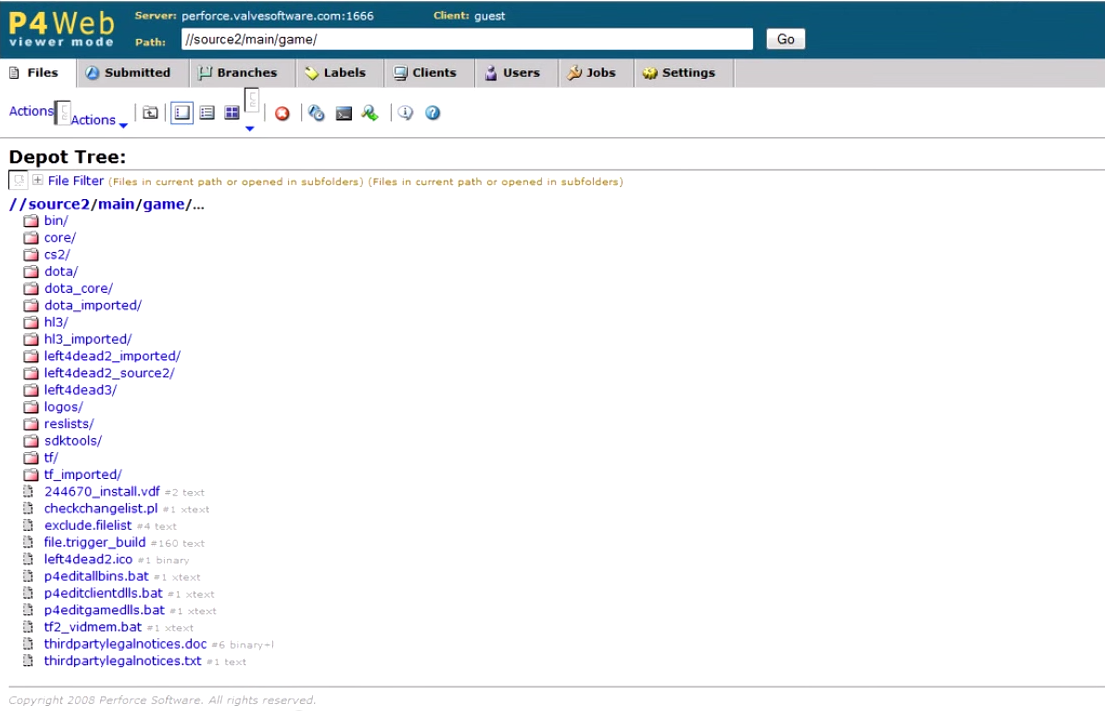Select the tree view mode icon
Screen dimensions: 1105x711
click(182, 113)
